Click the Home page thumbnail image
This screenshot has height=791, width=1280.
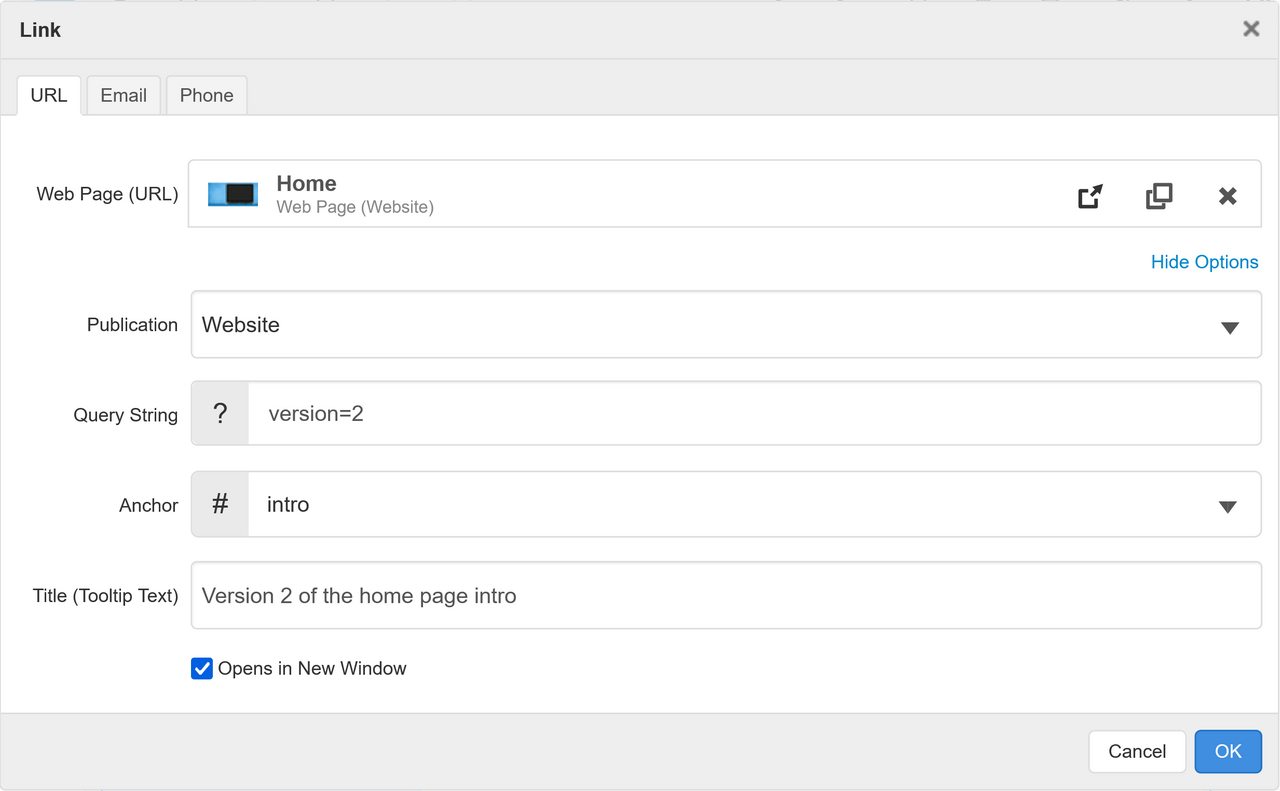tap(233, 194)
